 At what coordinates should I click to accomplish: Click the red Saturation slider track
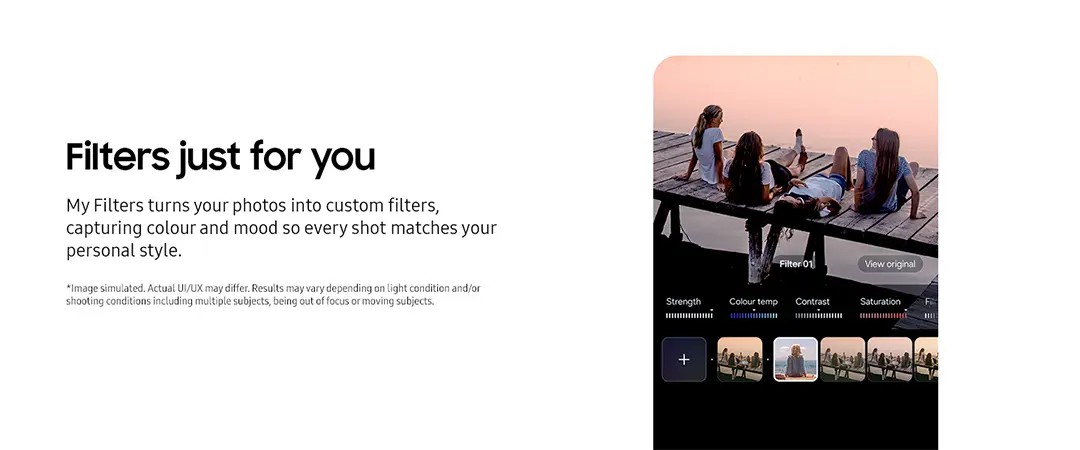click(x=883, y=315)
